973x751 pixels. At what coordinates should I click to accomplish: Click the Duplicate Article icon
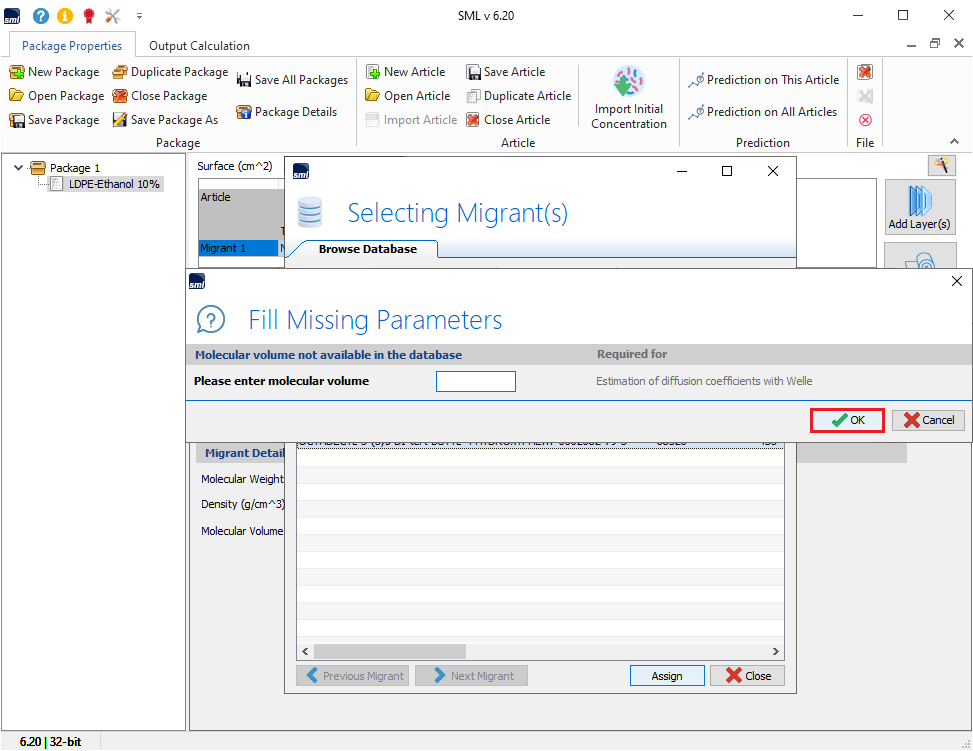[473, 96]
